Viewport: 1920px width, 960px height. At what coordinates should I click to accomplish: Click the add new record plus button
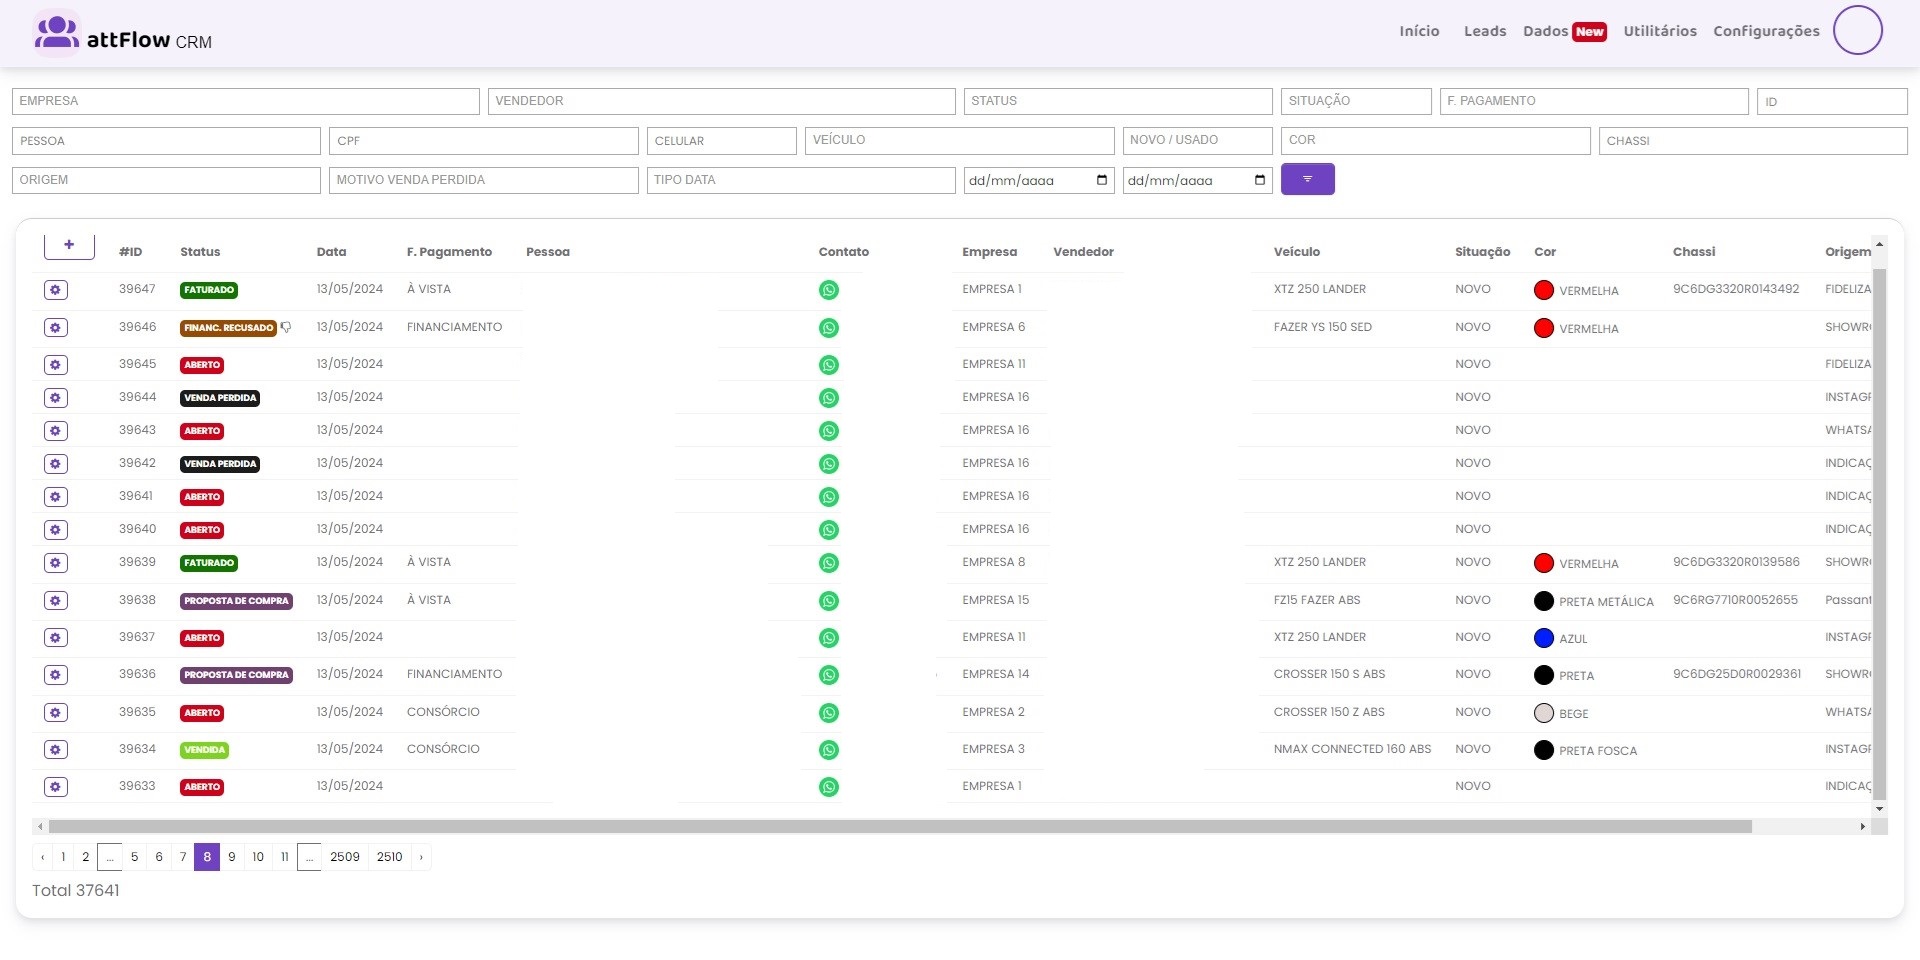click(x=69, y=245)
